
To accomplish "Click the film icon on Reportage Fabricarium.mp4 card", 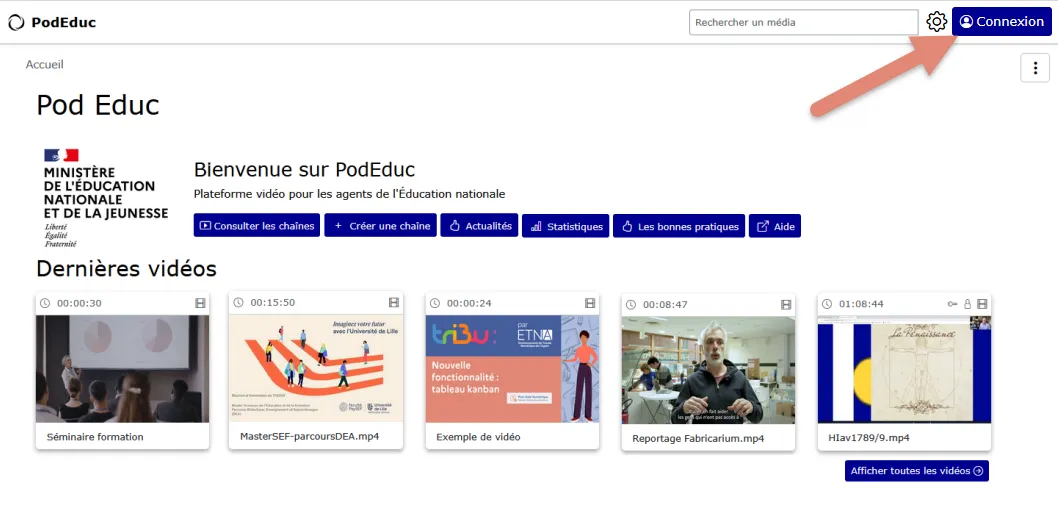I will [786, 304].
